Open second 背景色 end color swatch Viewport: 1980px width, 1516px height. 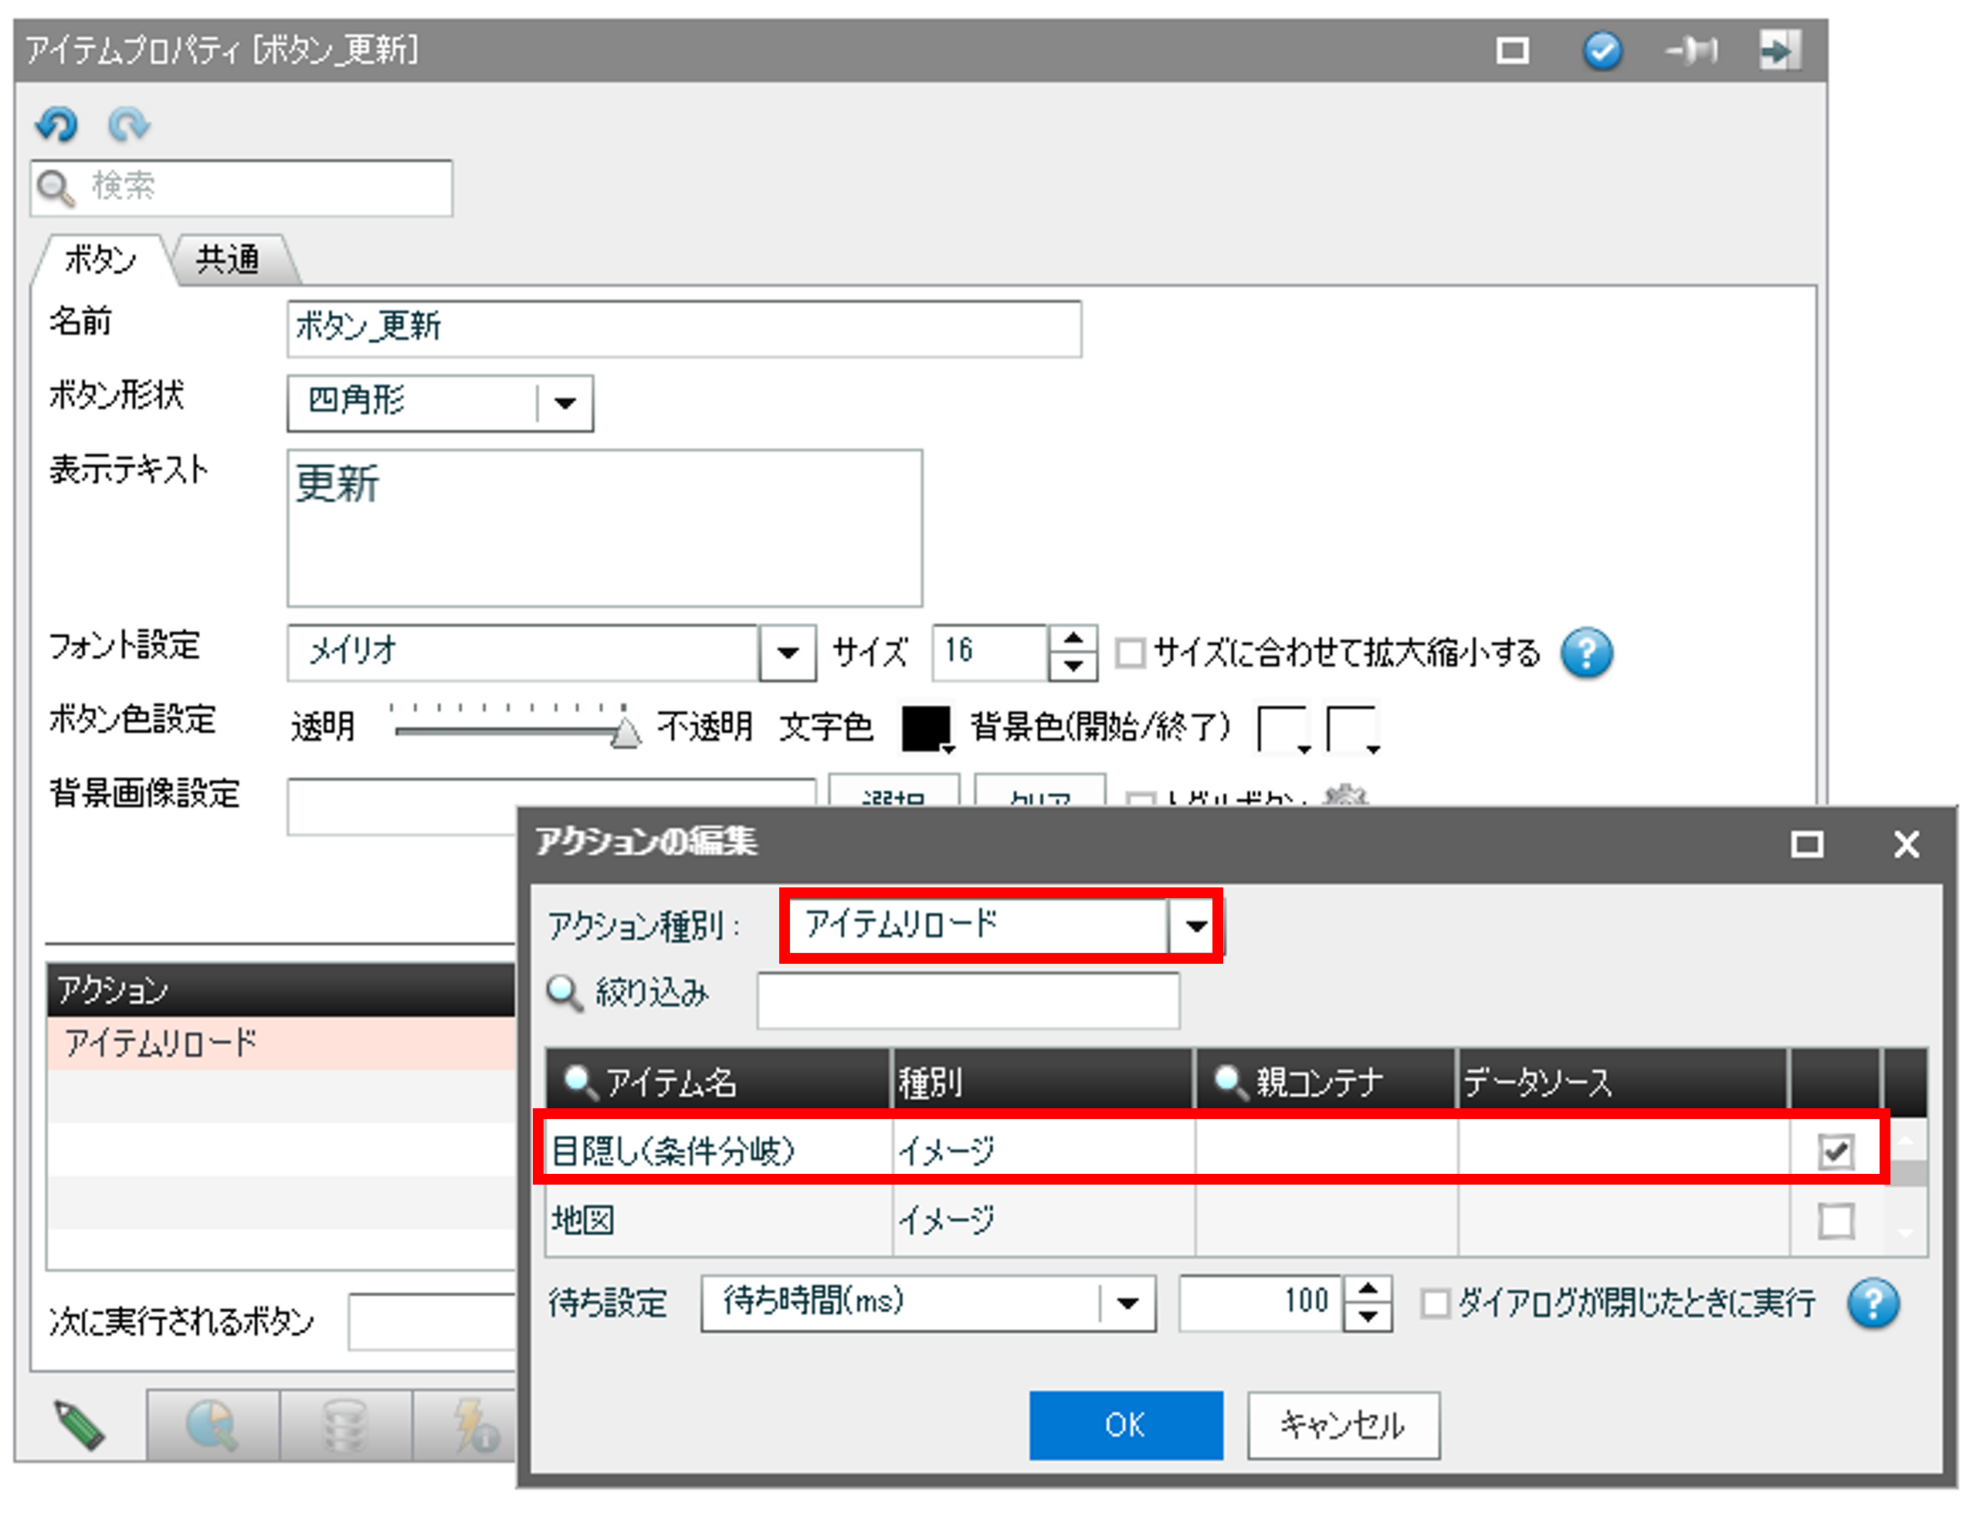click(x=1353, y=729)
